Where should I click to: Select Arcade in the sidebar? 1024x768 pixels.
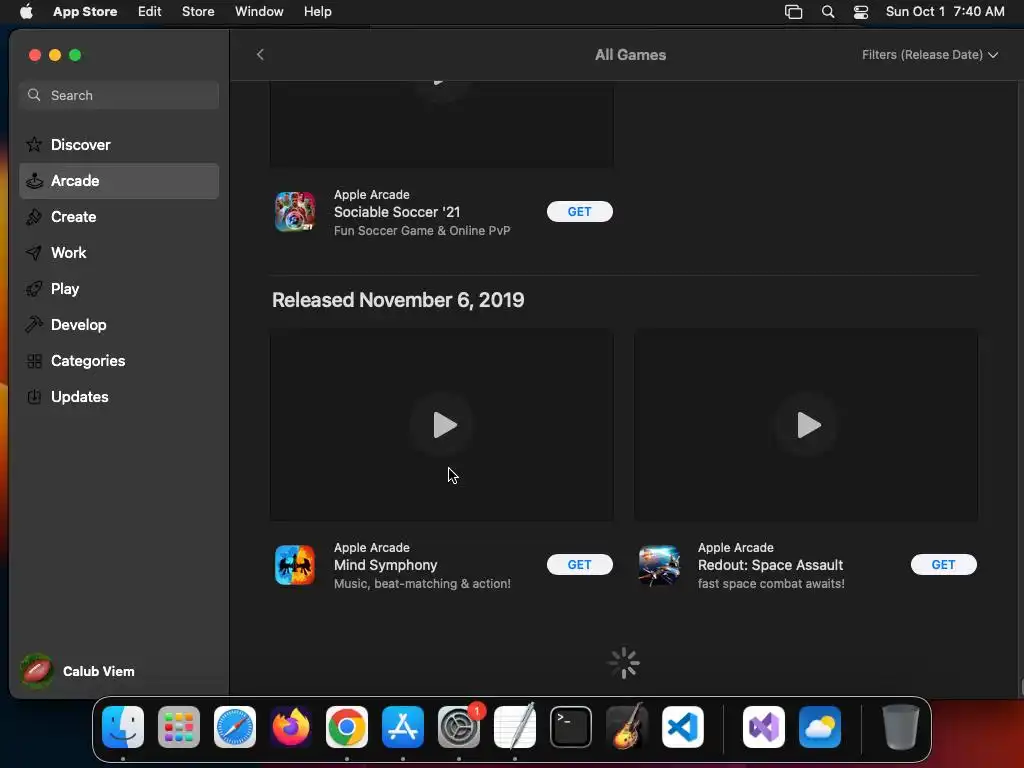[x=119, y=181]
